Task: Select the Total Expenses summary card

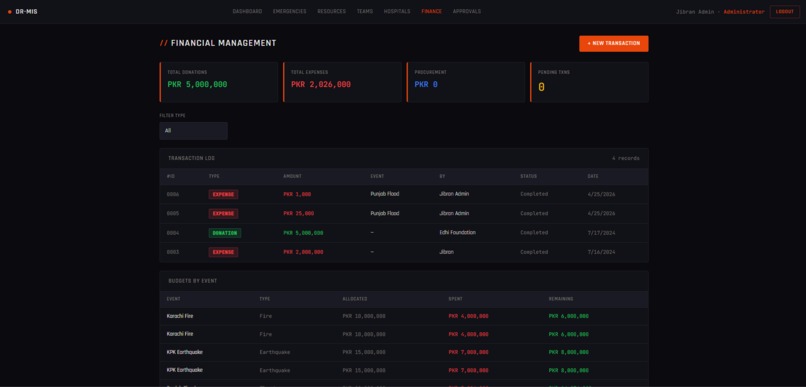Action: (342, 82)
